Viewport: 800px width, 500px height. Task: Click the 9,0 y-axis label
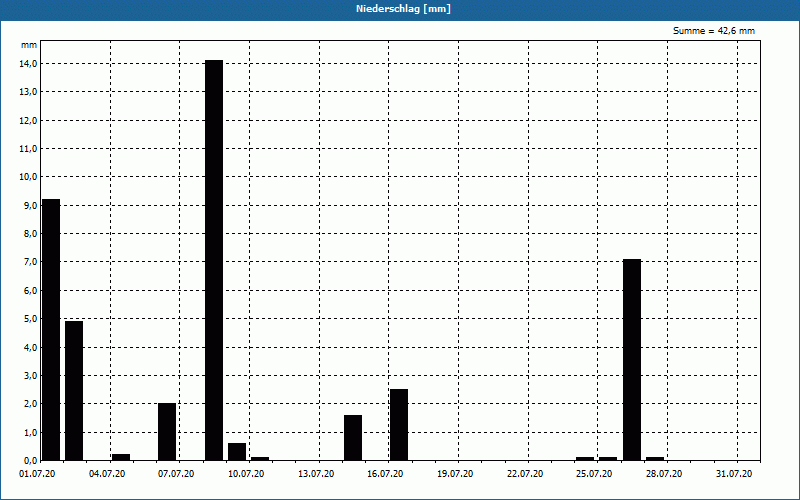coord(29,205)
